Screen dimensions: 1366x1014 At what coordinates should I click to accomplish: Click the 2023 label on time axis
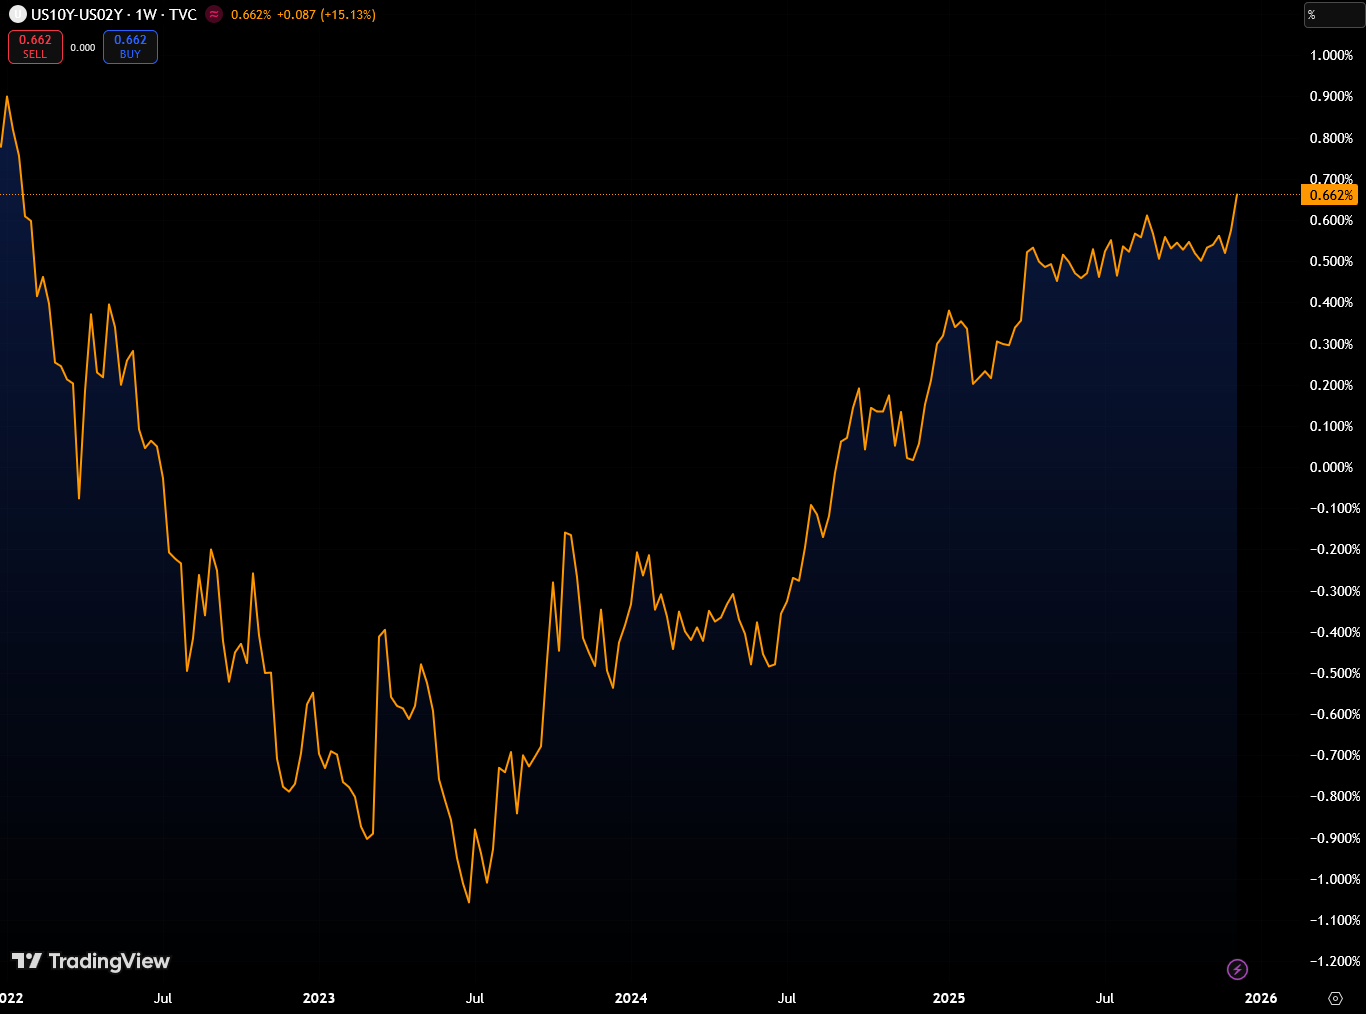click(319, 998)
